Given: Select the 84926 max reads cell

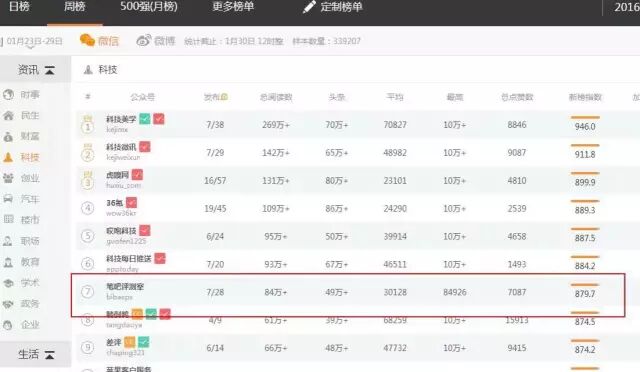Looking at the screenshot, I should (455, 292).
